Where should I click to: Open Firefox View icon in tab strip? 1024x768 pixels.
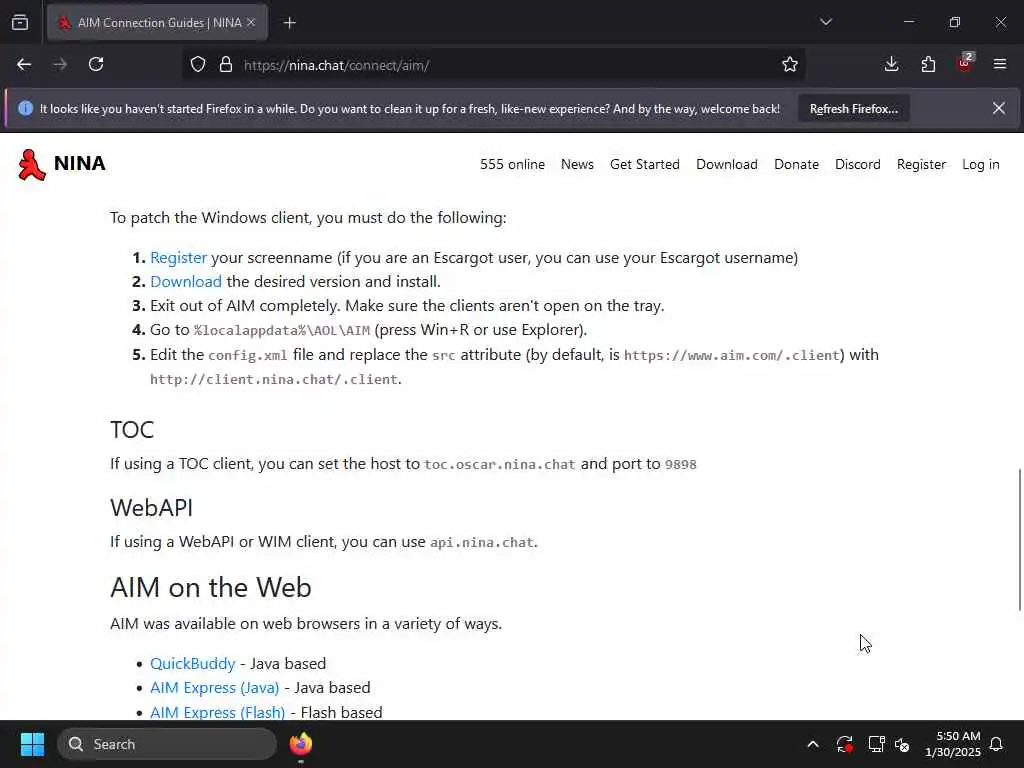click(x=20, y=23)
